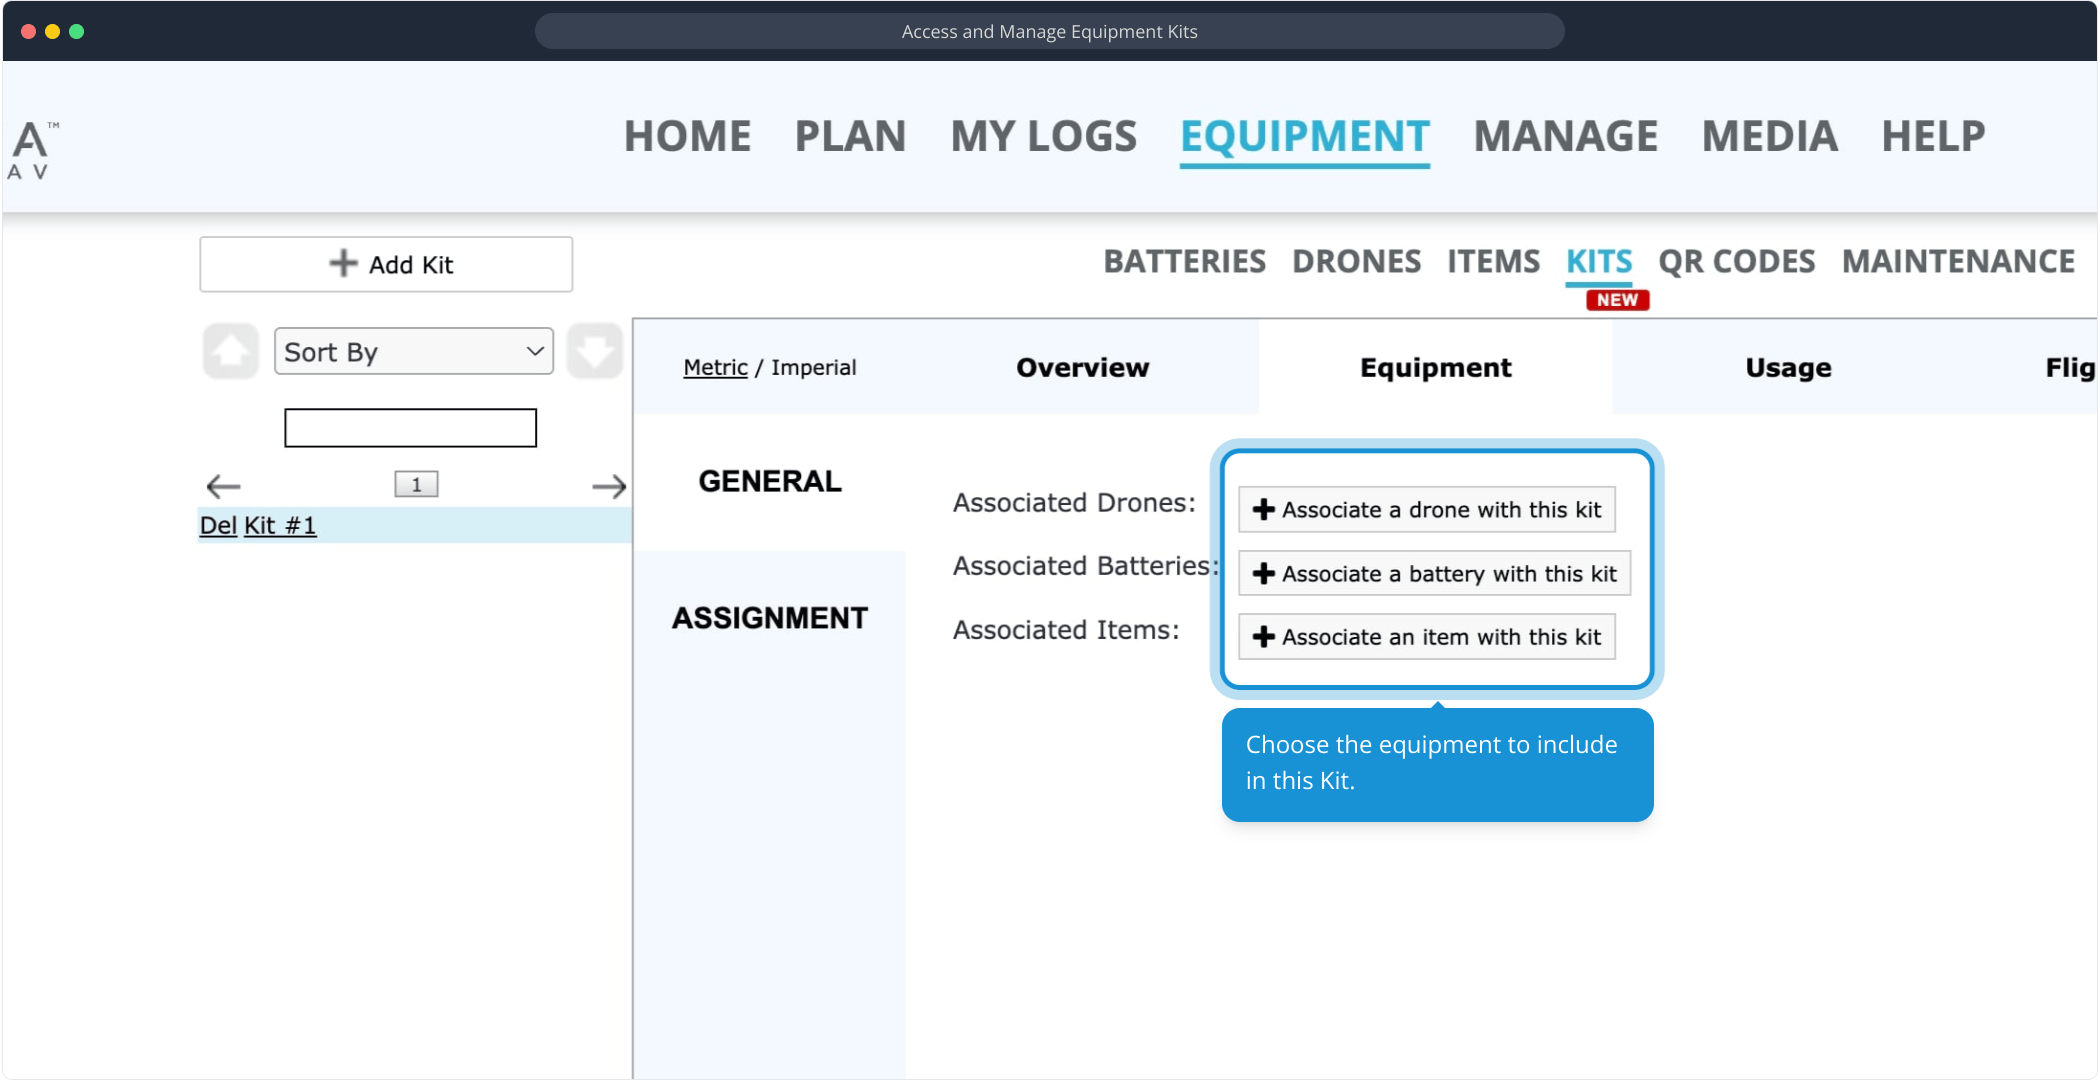2100x1080 pixels.
Task: Go to next page with right arrow
Action: click(x=609, y=486)
